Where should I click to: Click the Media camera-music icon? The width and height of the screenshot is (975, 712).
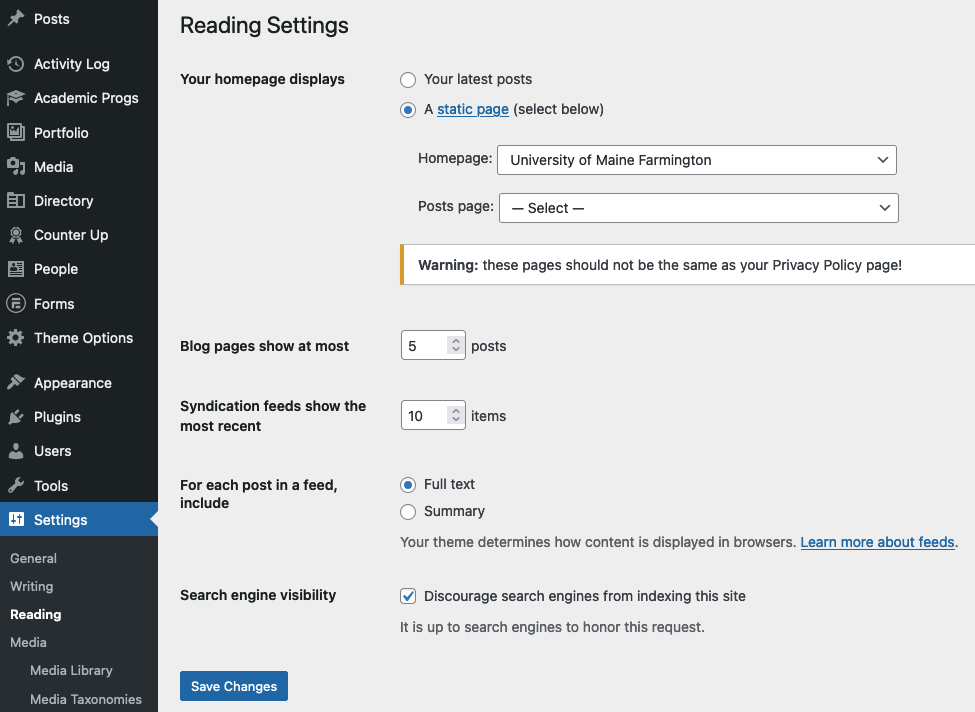(x=16, y=166)
